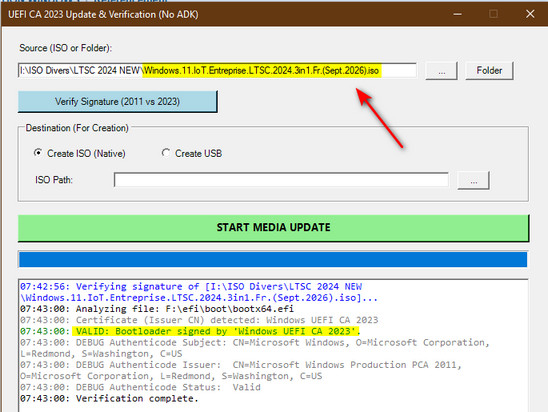Click log line '07:42:56: Verifying signature of'
Screen dimensions: 548x412
coord(199,292)
